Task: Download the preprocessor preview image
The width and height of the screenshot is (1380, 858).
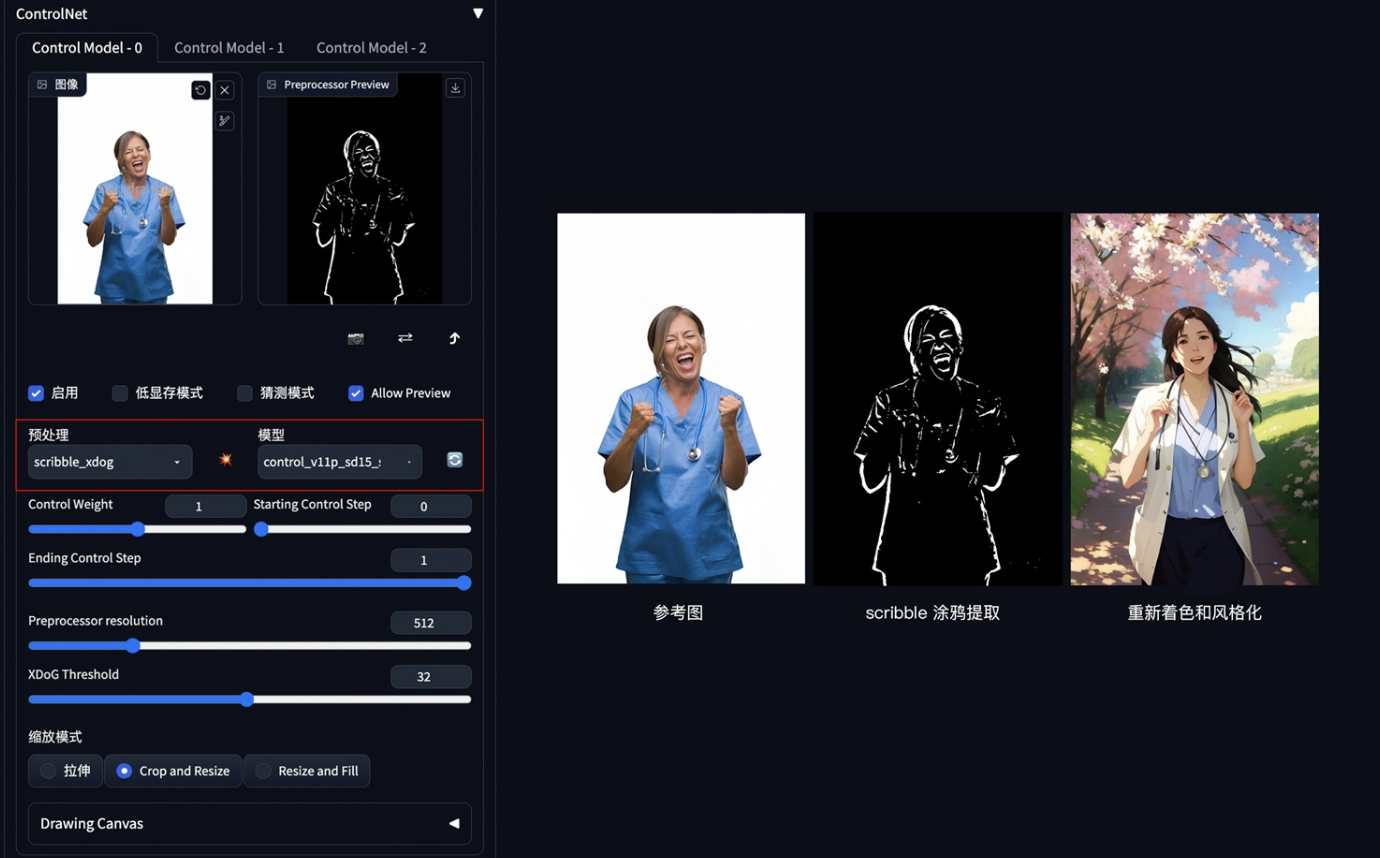Action: 455,88
